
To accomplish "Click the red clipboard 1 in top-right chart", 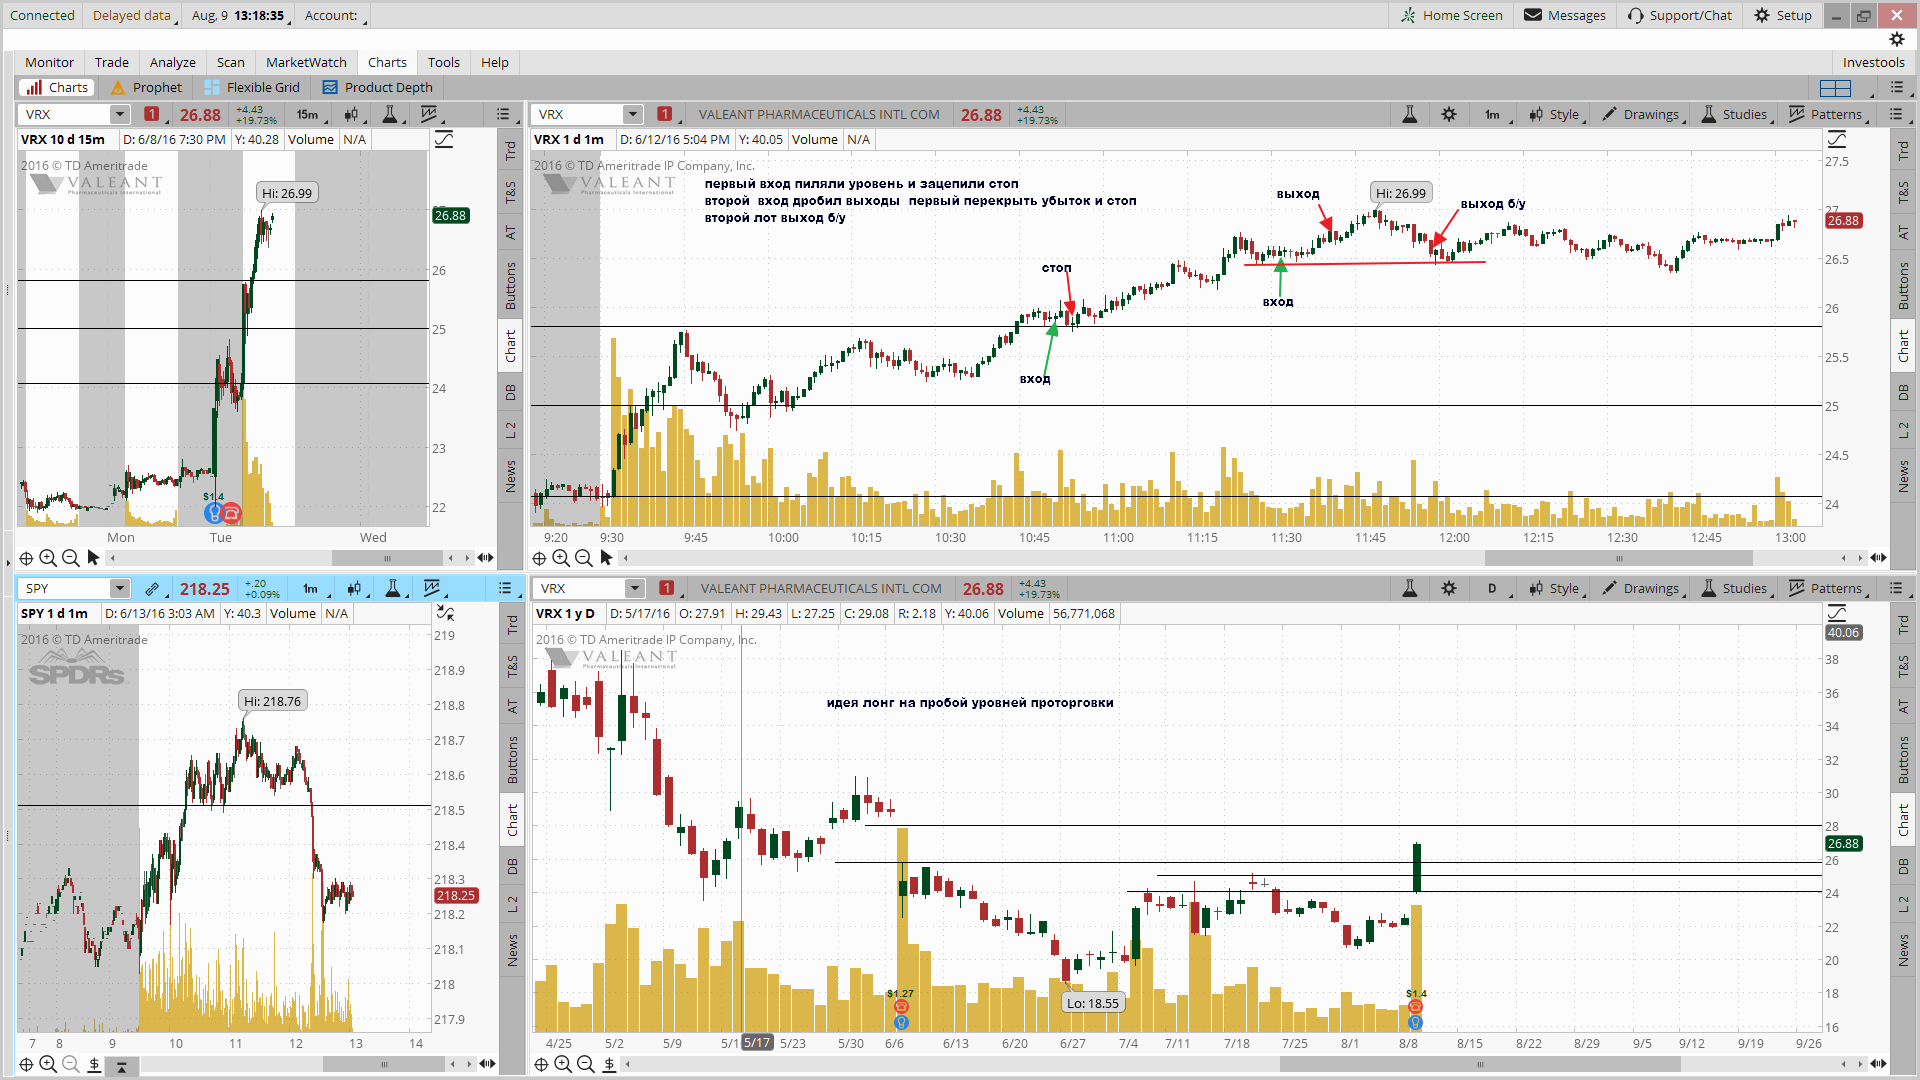I will (x=665, y=114).
